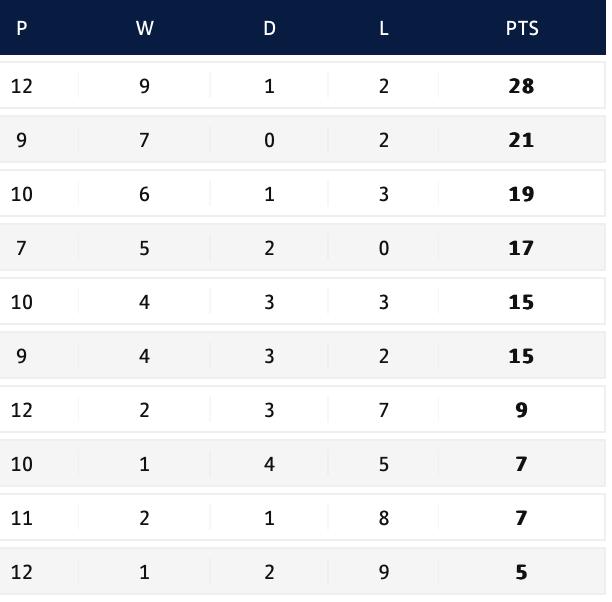Select the 0 draws cell in the 21-point row
This screenshot has height=602, width=612.
coord(269,140)
